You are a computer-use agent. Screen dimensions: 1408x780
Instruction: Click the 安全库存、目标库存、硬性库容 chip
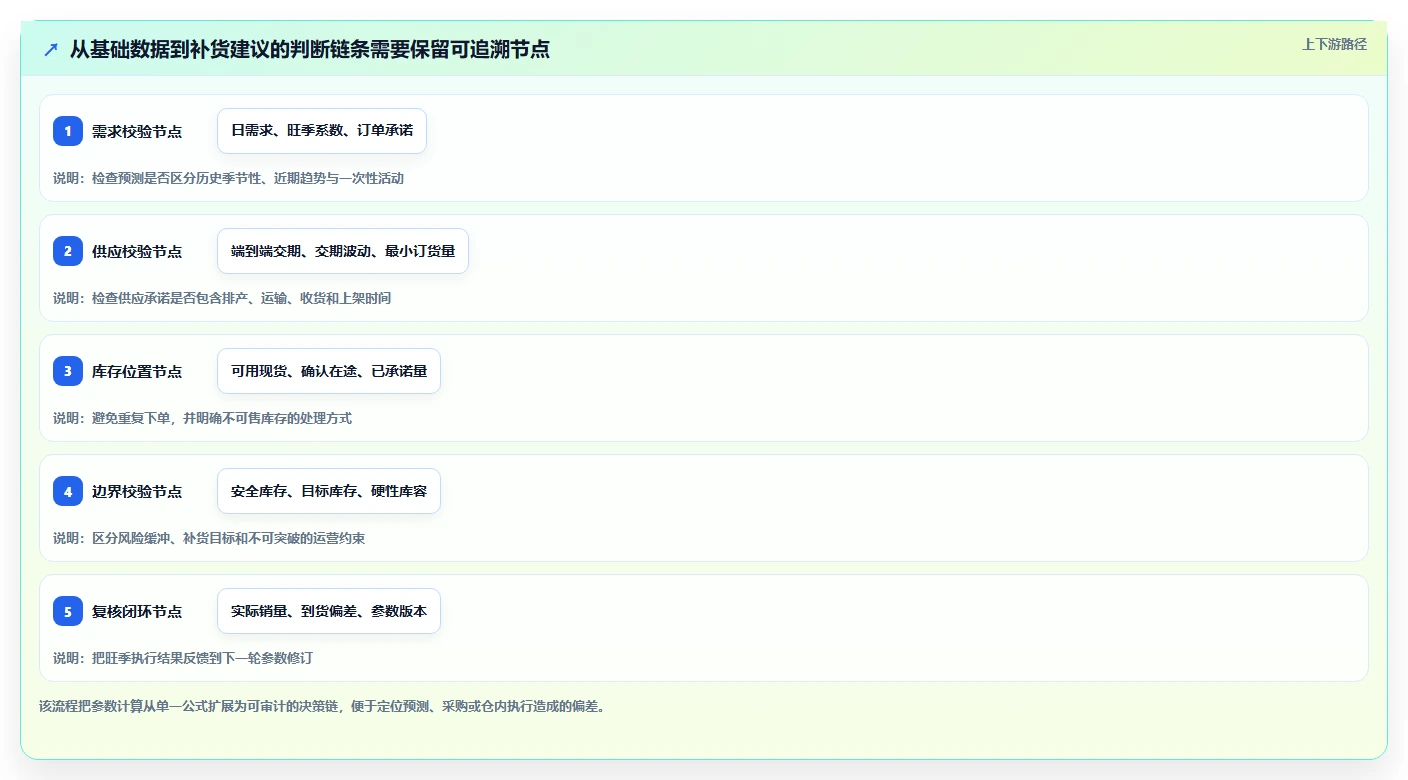pos(329,491)
